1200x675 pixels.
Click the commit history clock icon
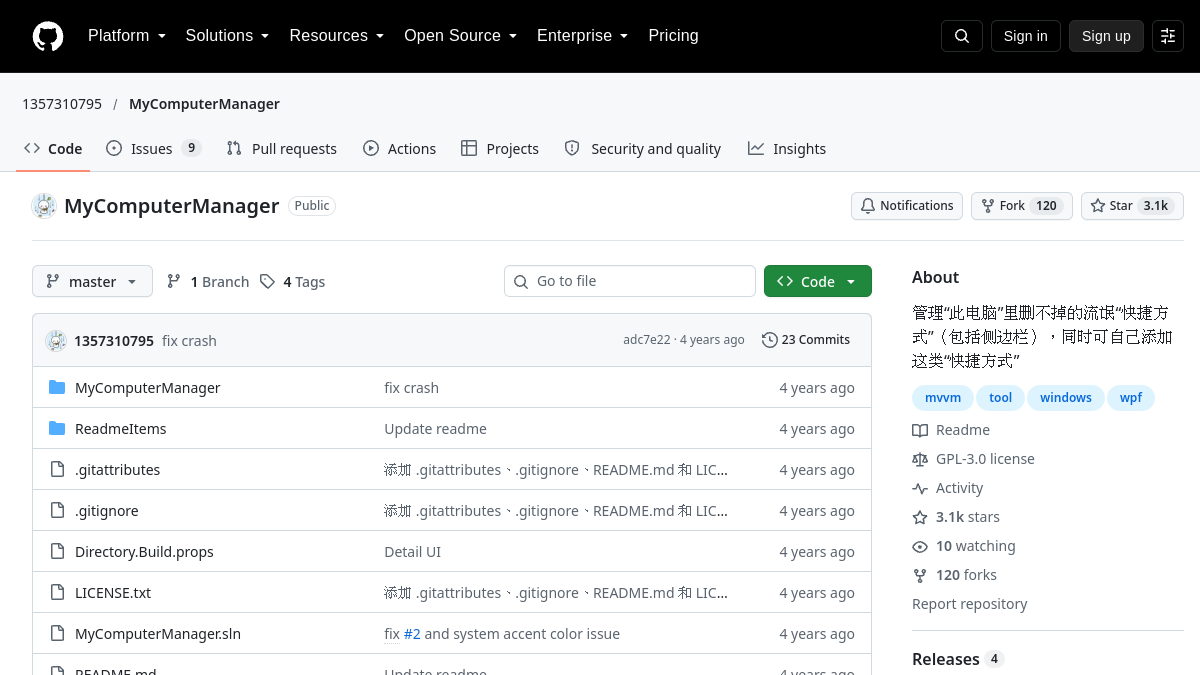[769, 340]
